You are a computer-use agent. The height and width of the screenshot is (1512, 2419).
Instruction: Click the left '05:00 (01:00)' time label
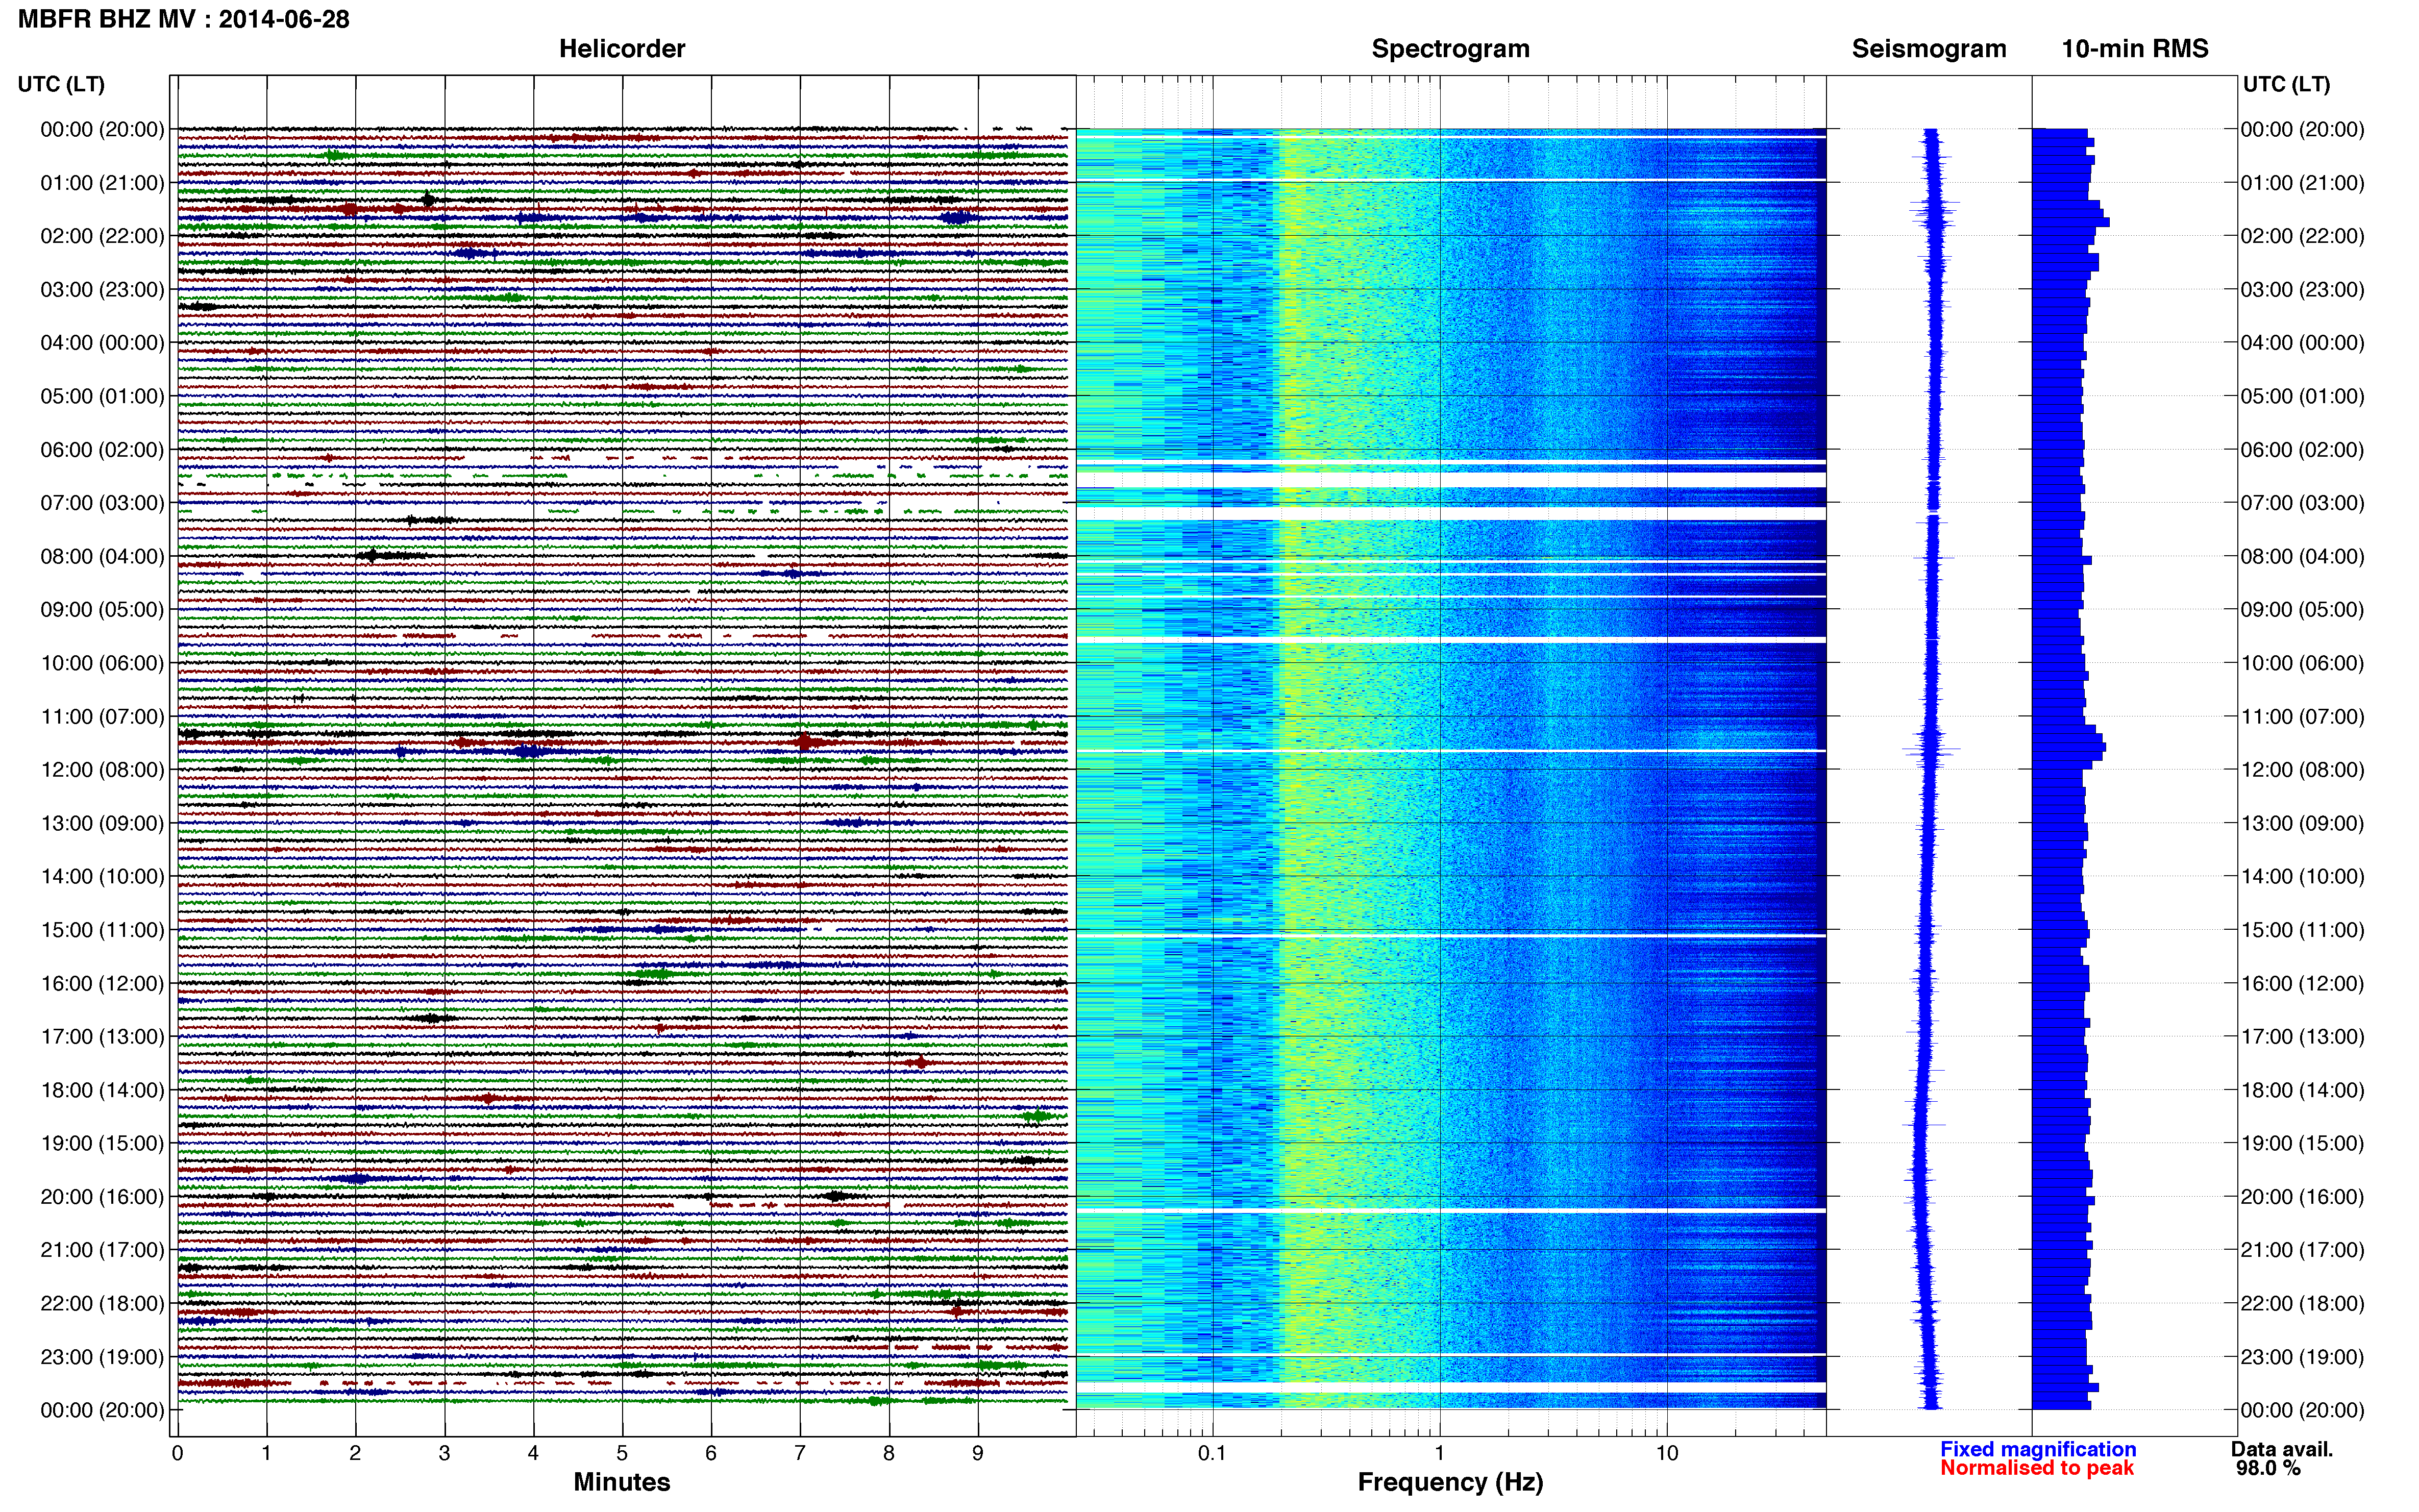(102, 396)
